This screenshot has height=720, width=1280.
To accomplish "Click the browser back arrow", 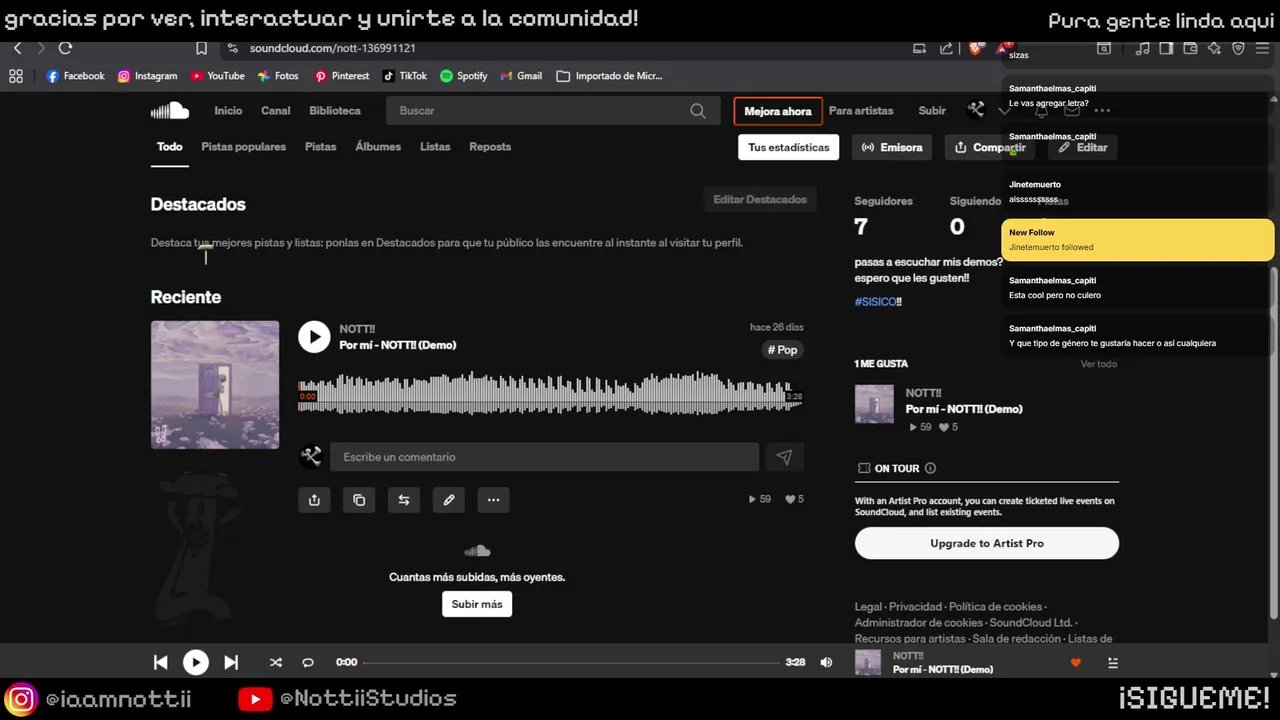I will click(x=17, y=48).
